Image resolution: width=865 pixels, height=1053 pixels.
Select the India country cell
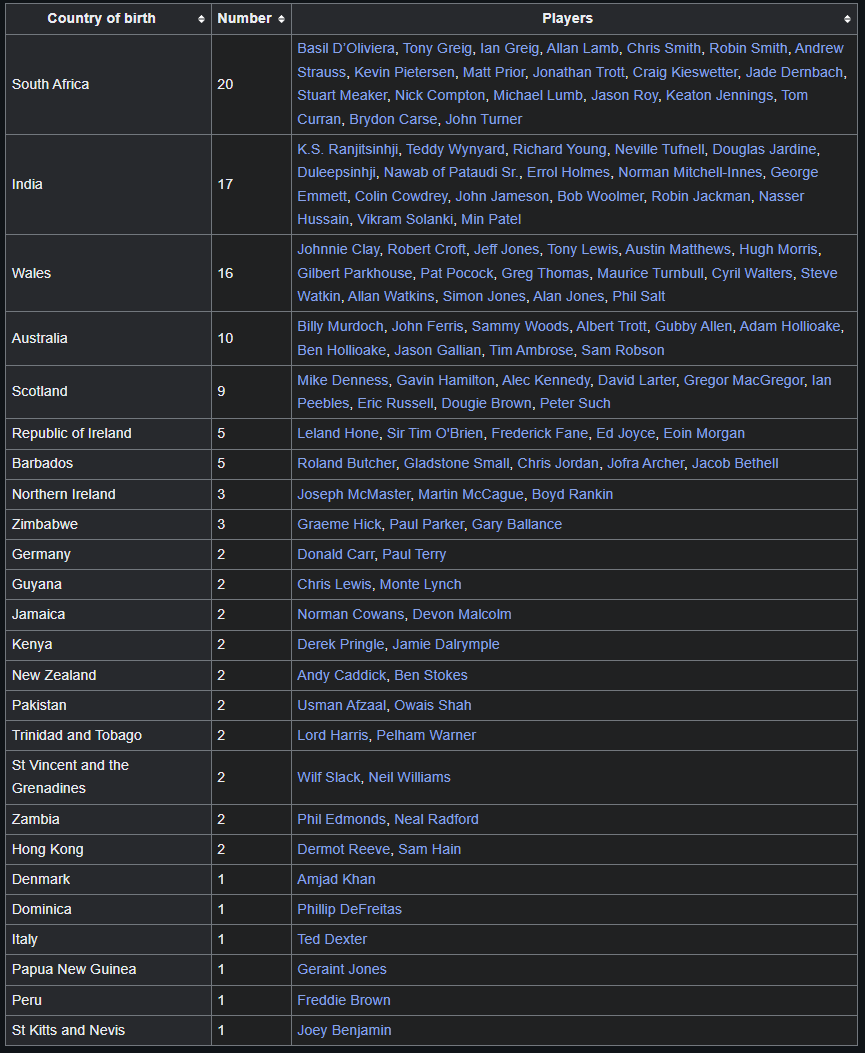click(x=108, y=184)
